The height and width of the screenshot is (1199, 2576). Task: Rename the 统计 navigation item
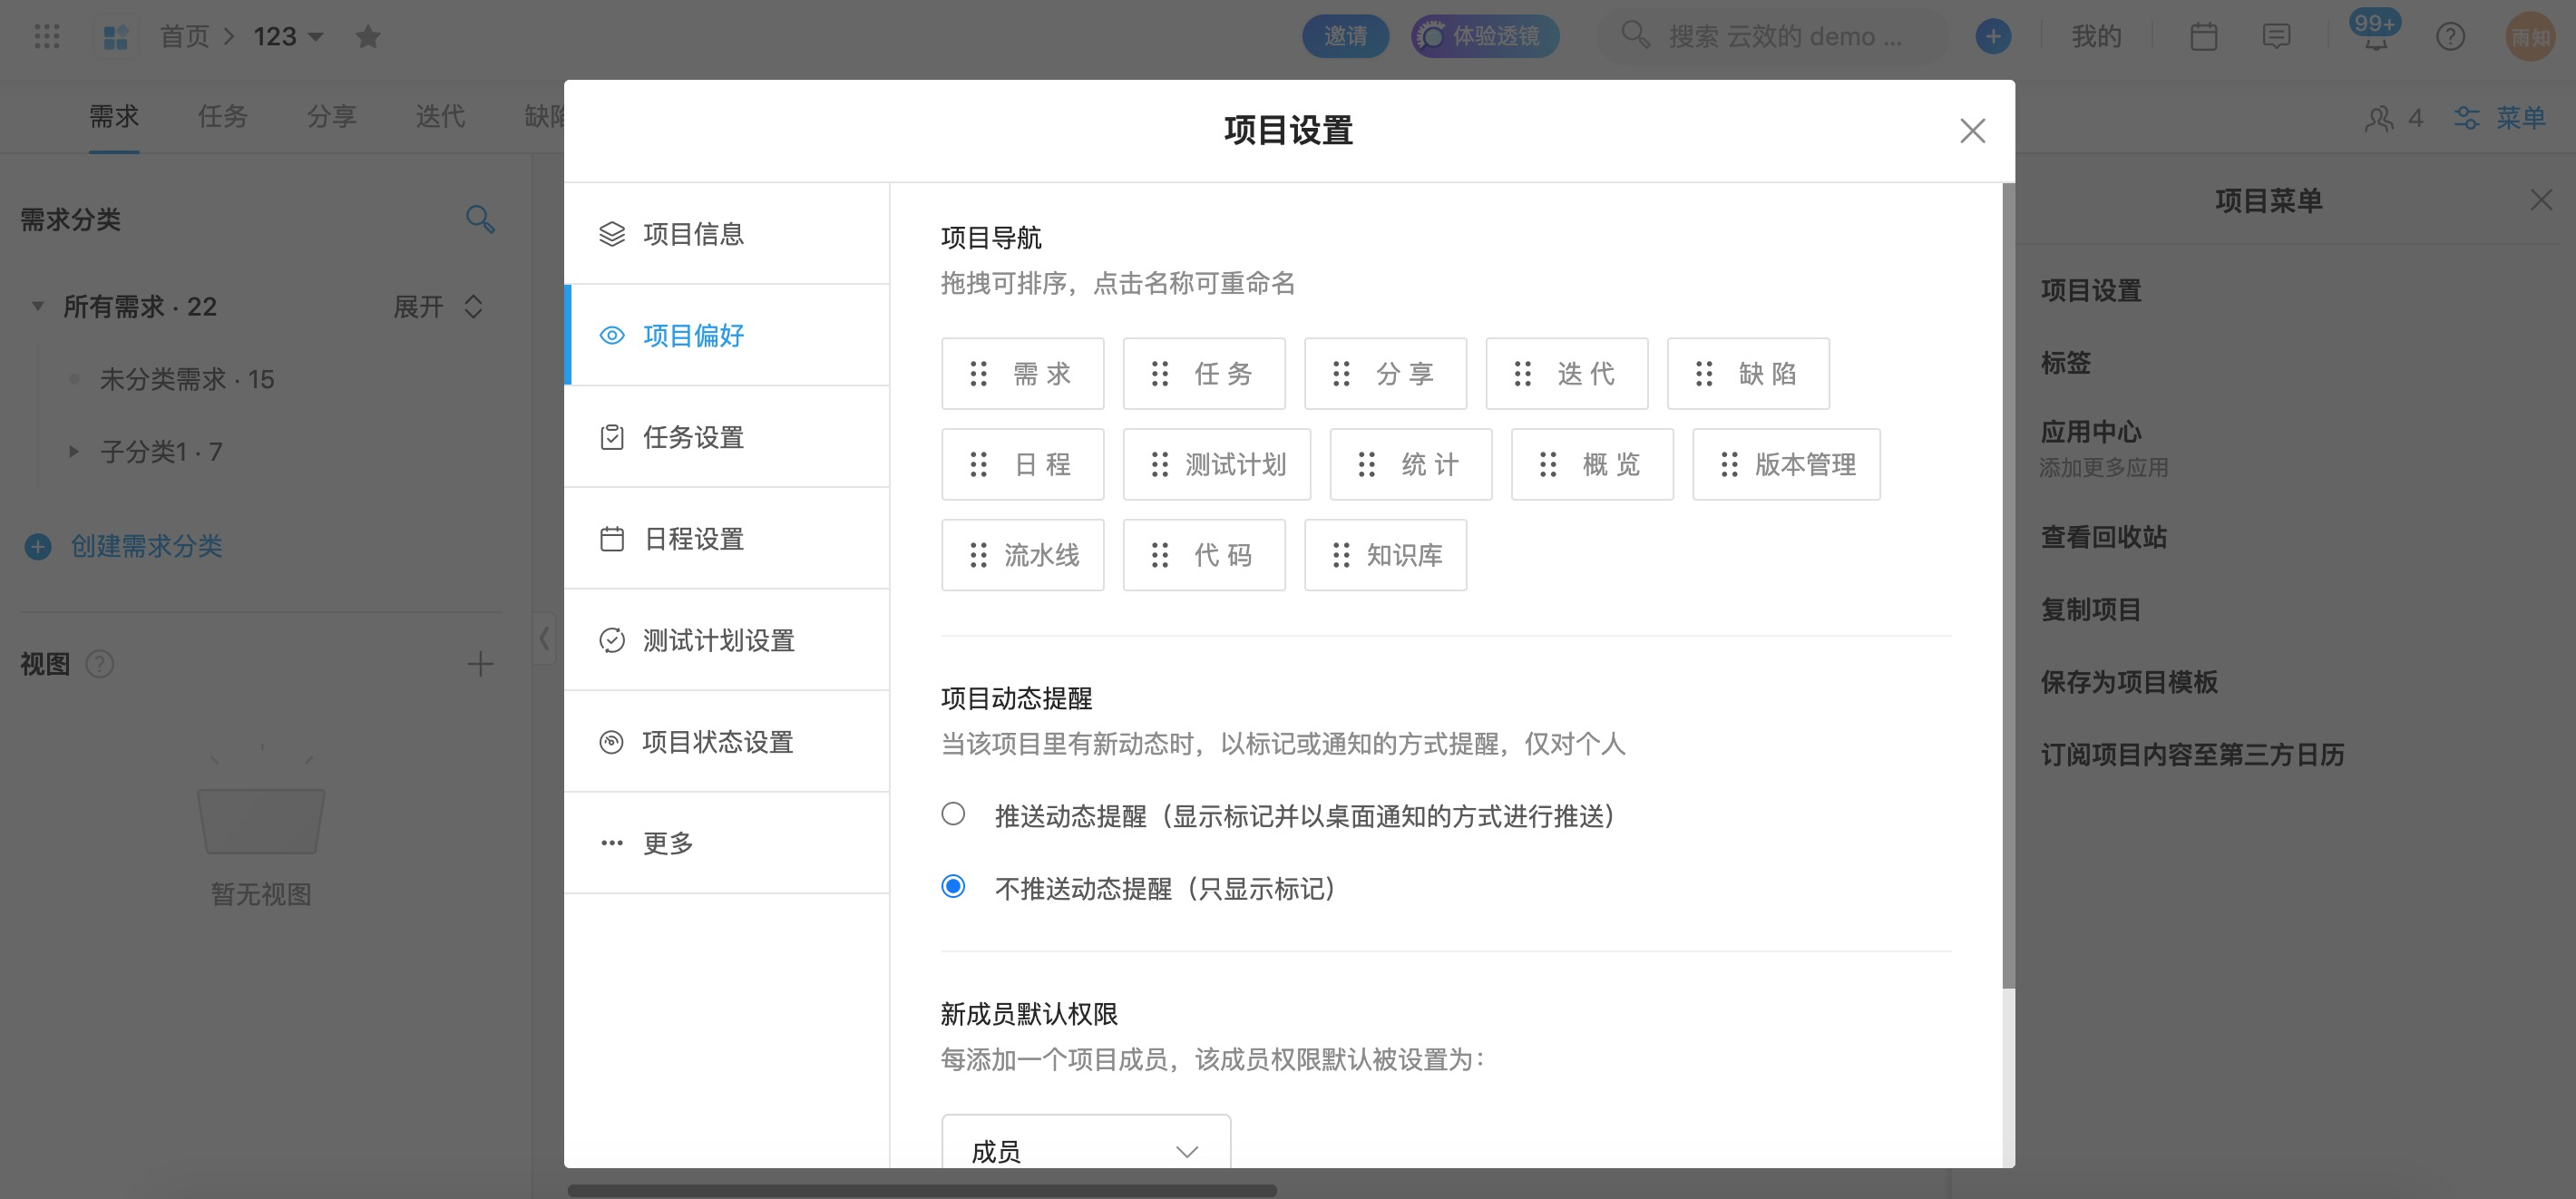pos(1430,465)
